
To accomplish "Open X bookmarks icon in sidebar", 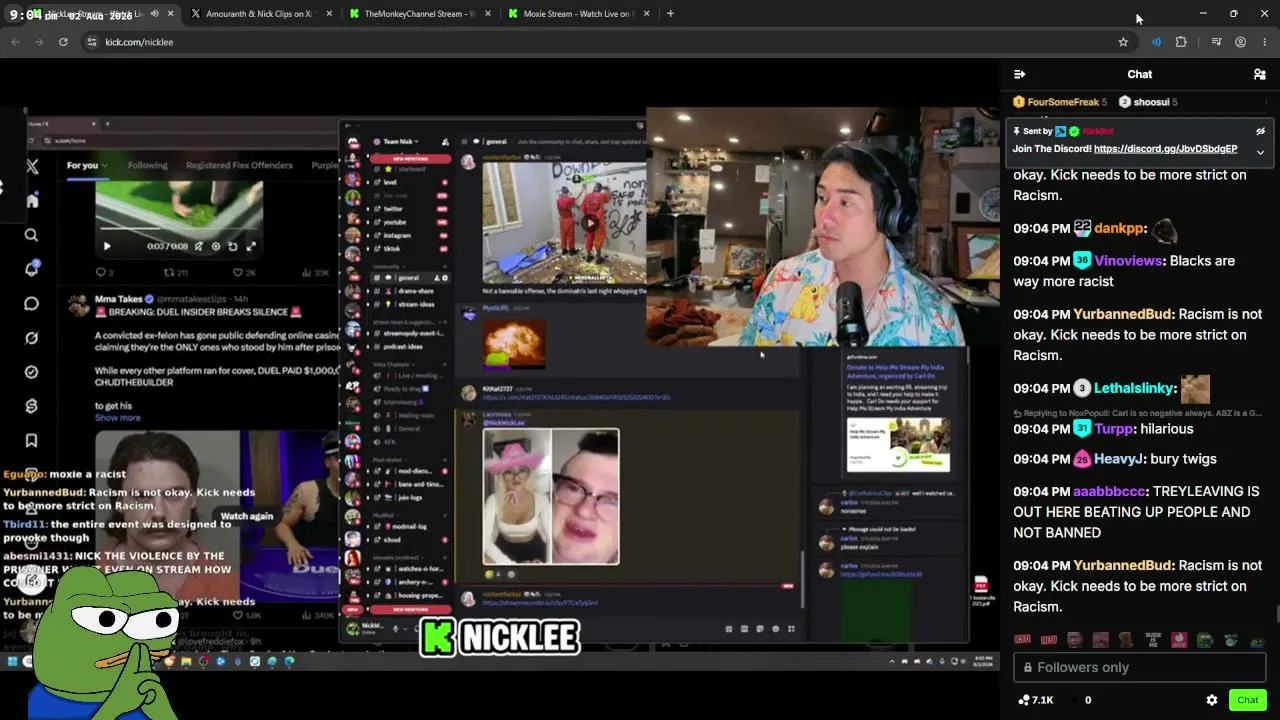I will pyautogui.click(x=31, y=440).
